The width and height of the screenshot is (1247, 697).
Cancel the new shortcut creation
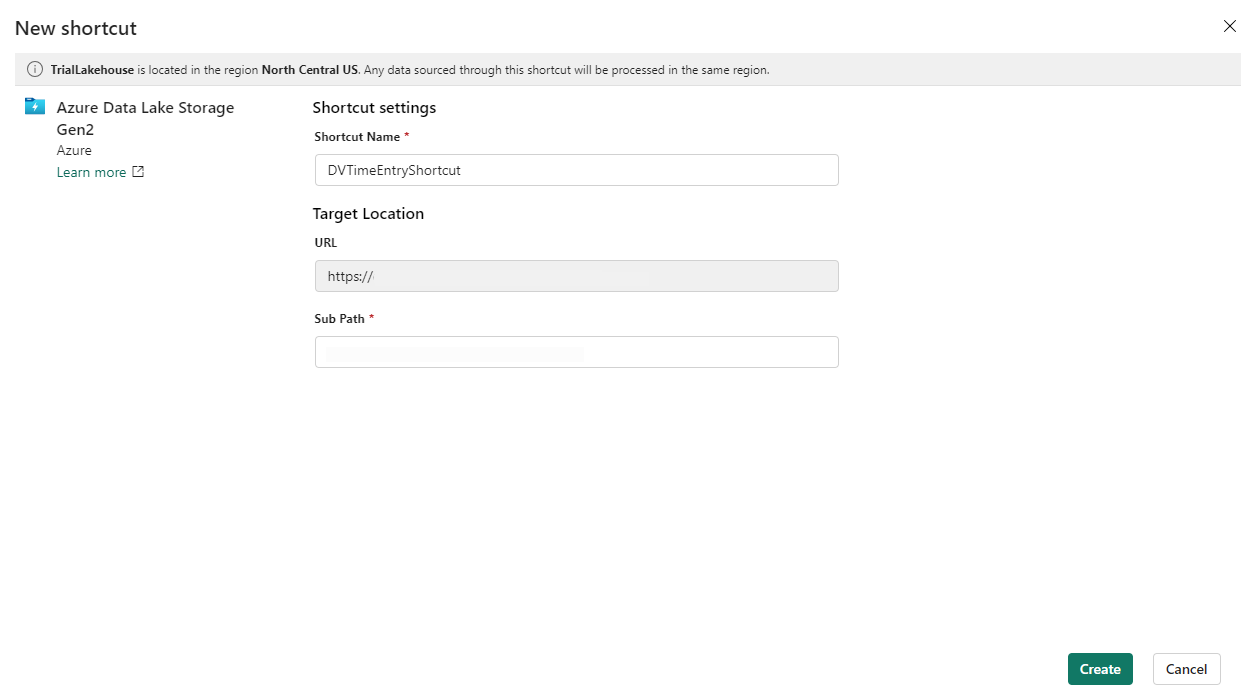click(x=1186, y=669)
